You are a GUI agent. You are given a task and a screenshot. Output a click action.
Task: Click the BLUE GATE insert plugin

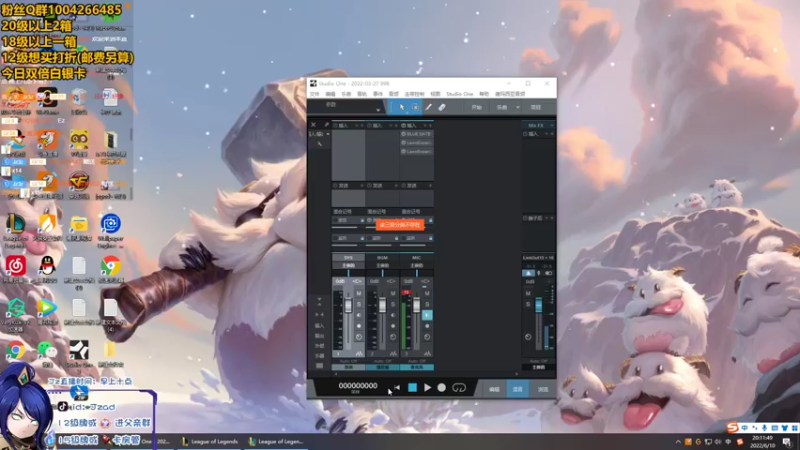click(x=417, y=134)
